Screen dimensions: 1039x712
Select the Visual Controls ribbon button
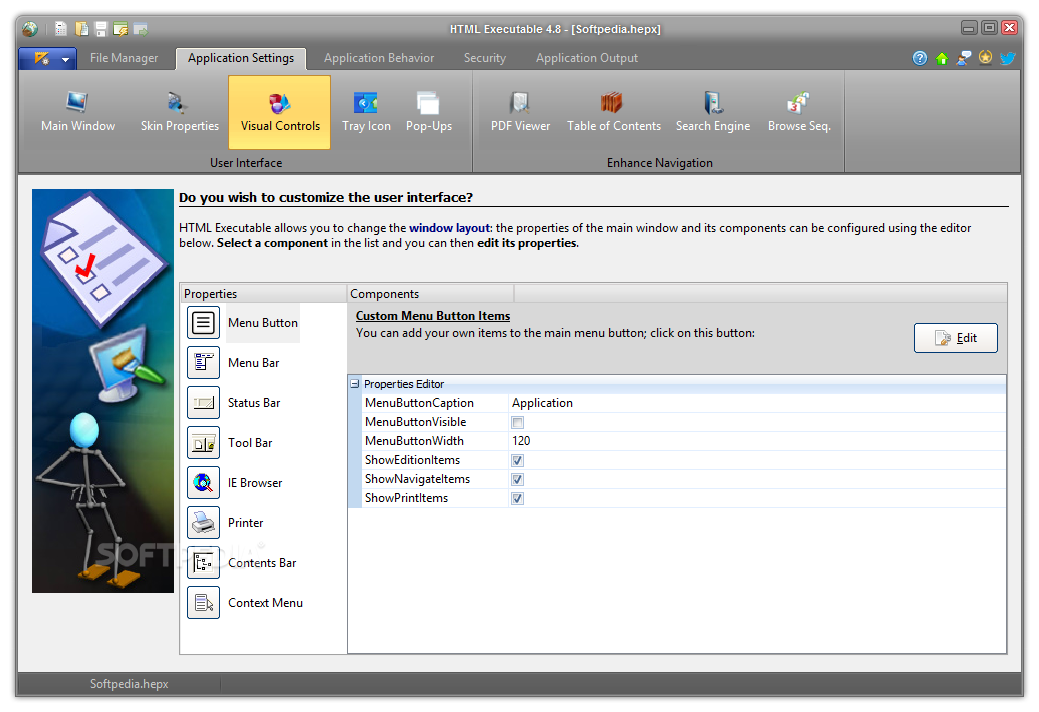280,112
